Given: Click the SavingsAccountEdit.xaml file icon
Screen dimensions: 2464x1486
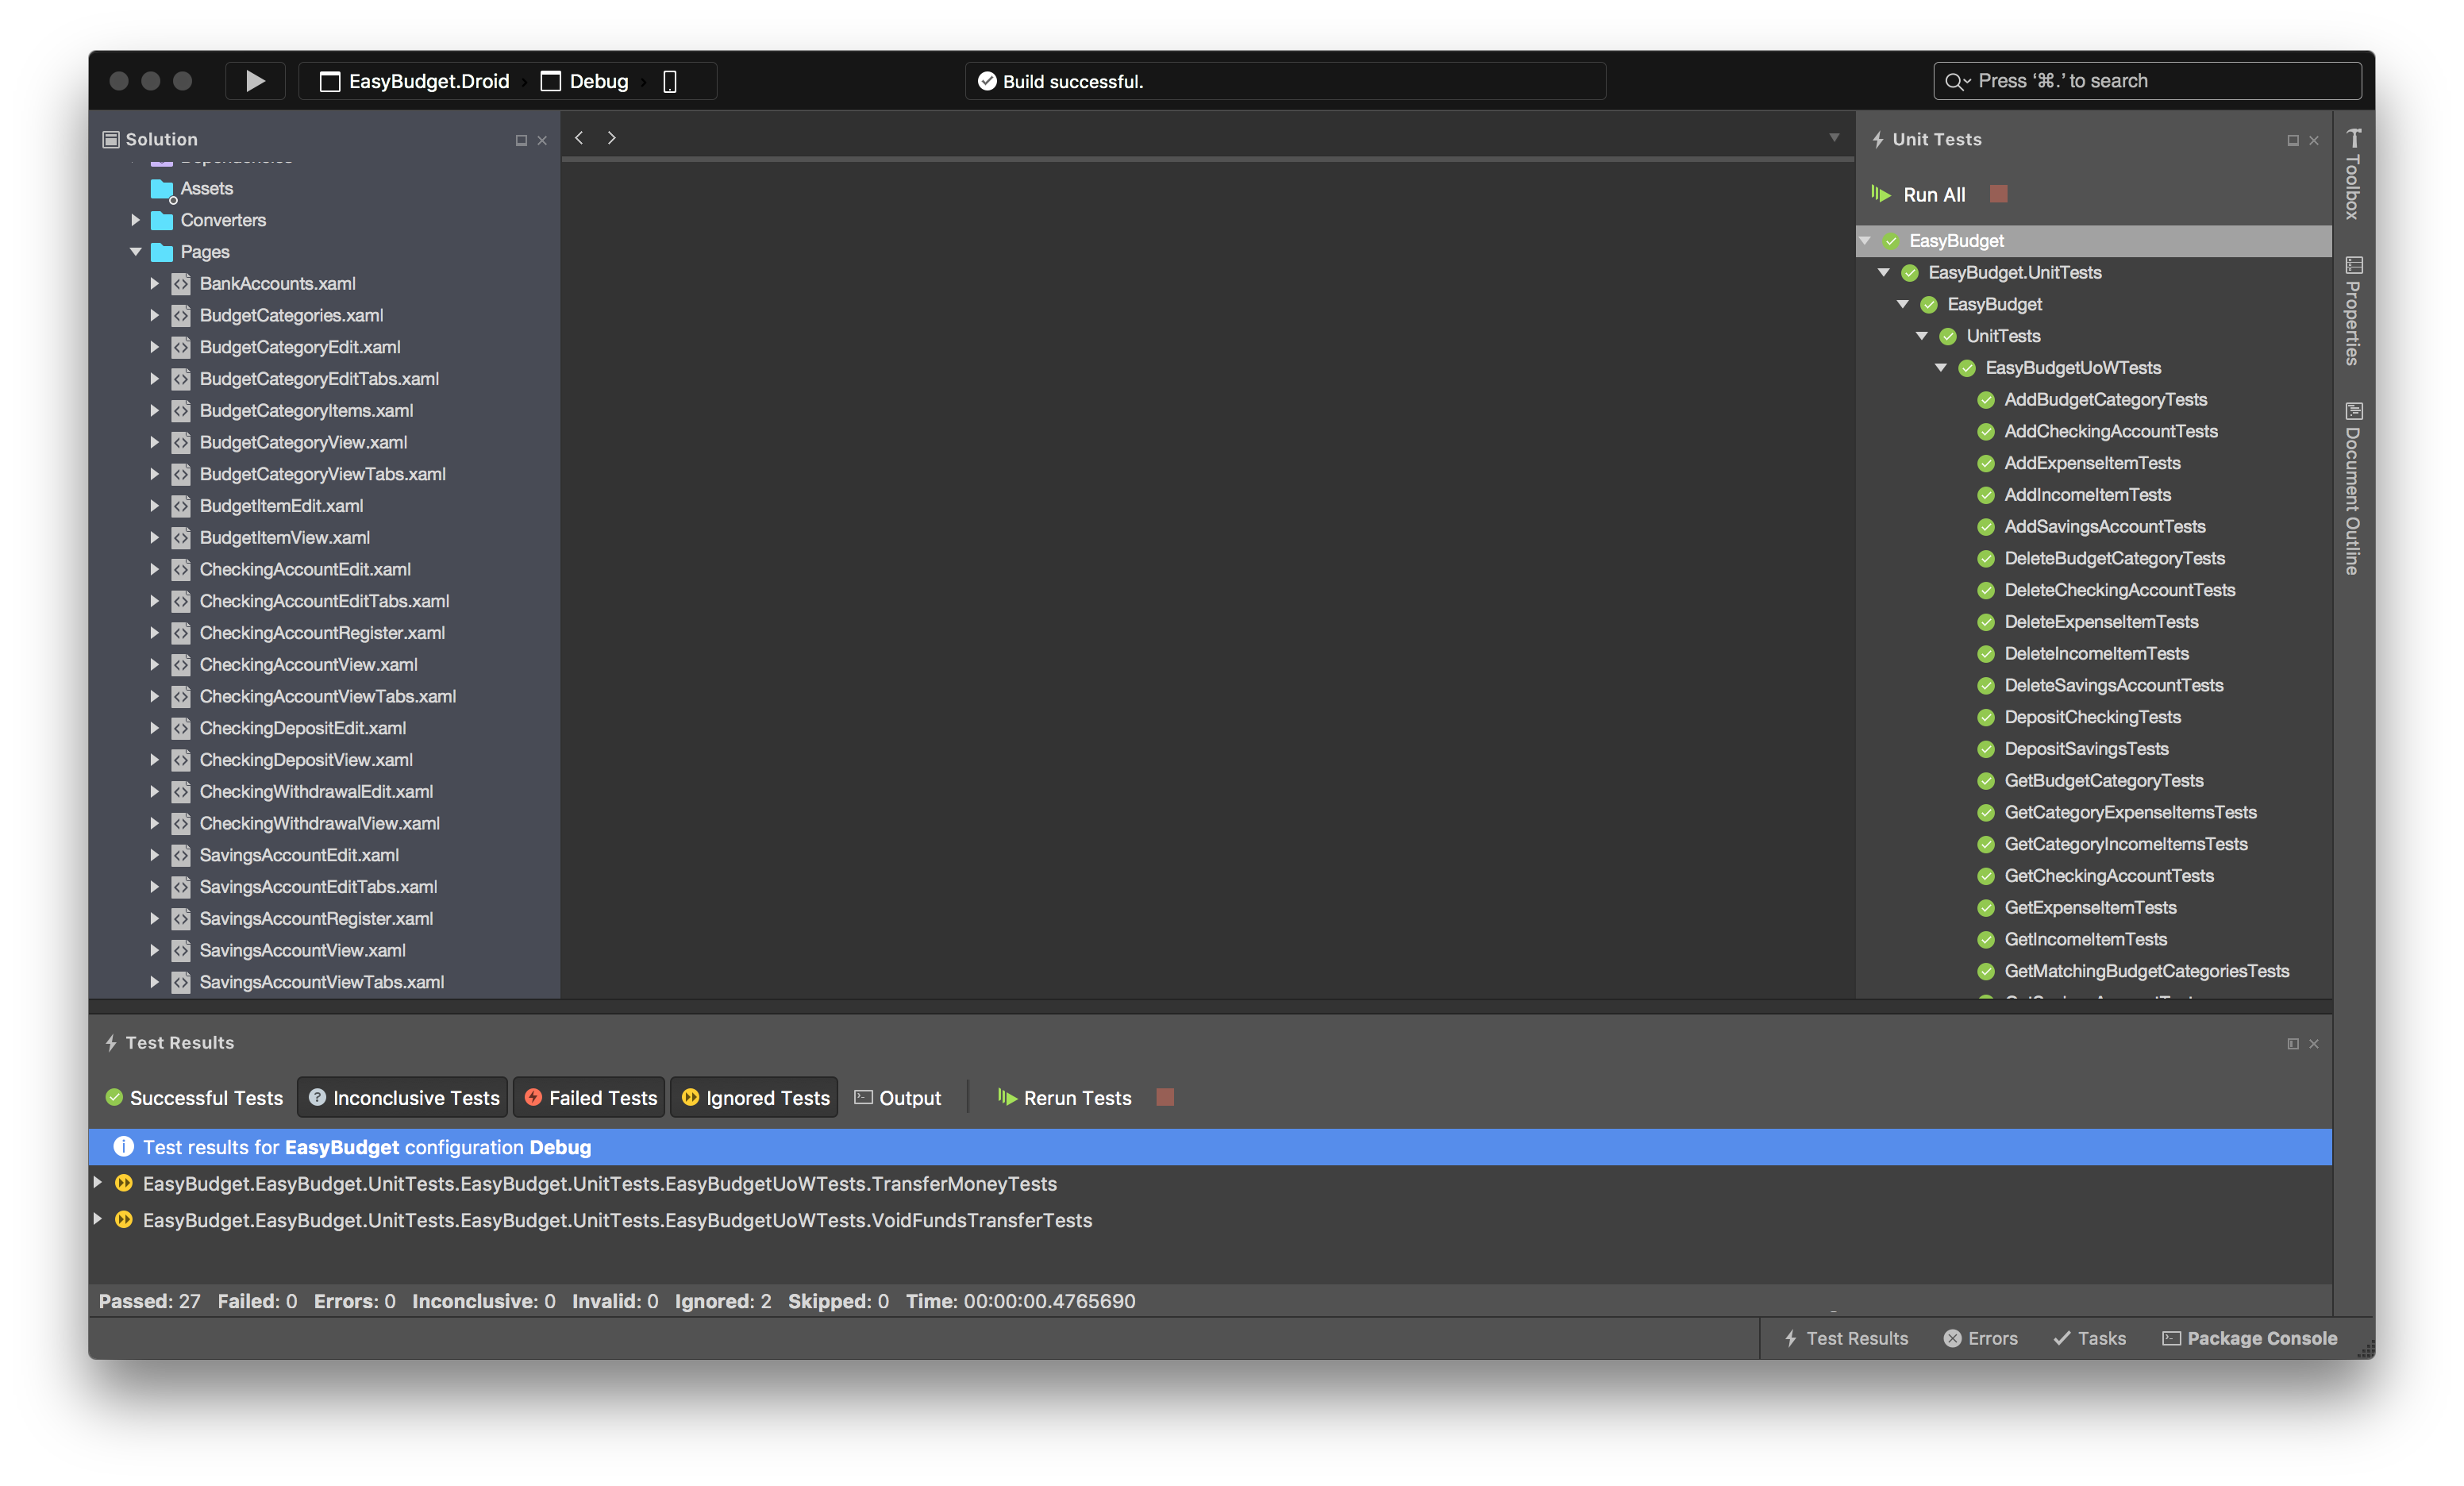Looking at the screenshot, I should point(181,855).
